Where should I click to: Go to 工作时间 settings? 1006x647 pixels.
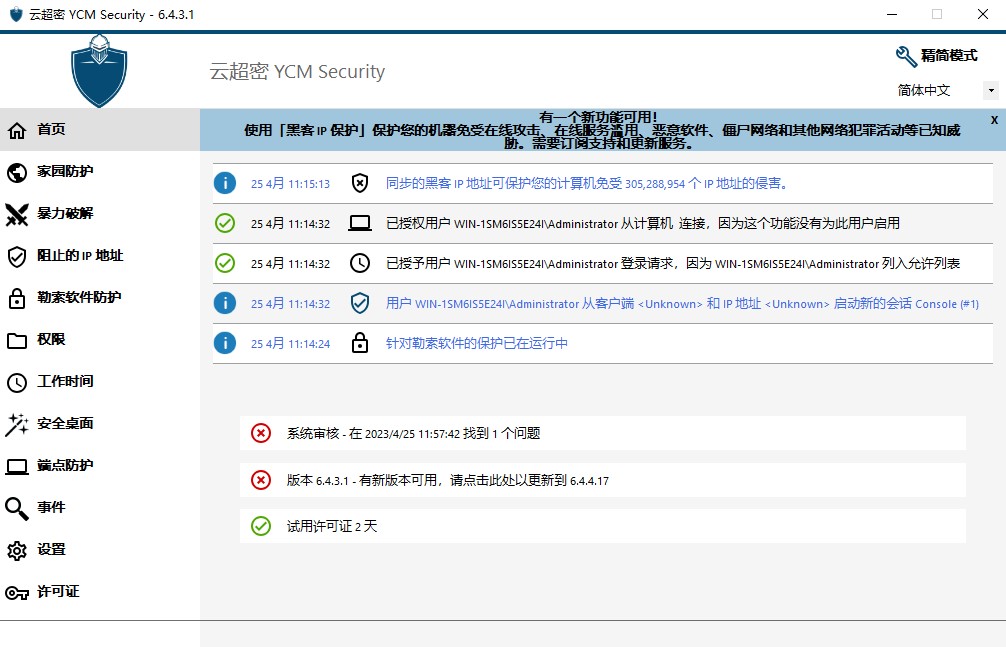(100, 382)
